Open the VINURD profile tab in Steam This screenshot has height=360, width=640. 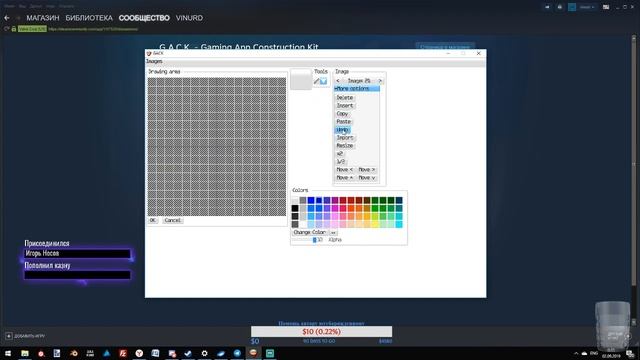point(189,18)
